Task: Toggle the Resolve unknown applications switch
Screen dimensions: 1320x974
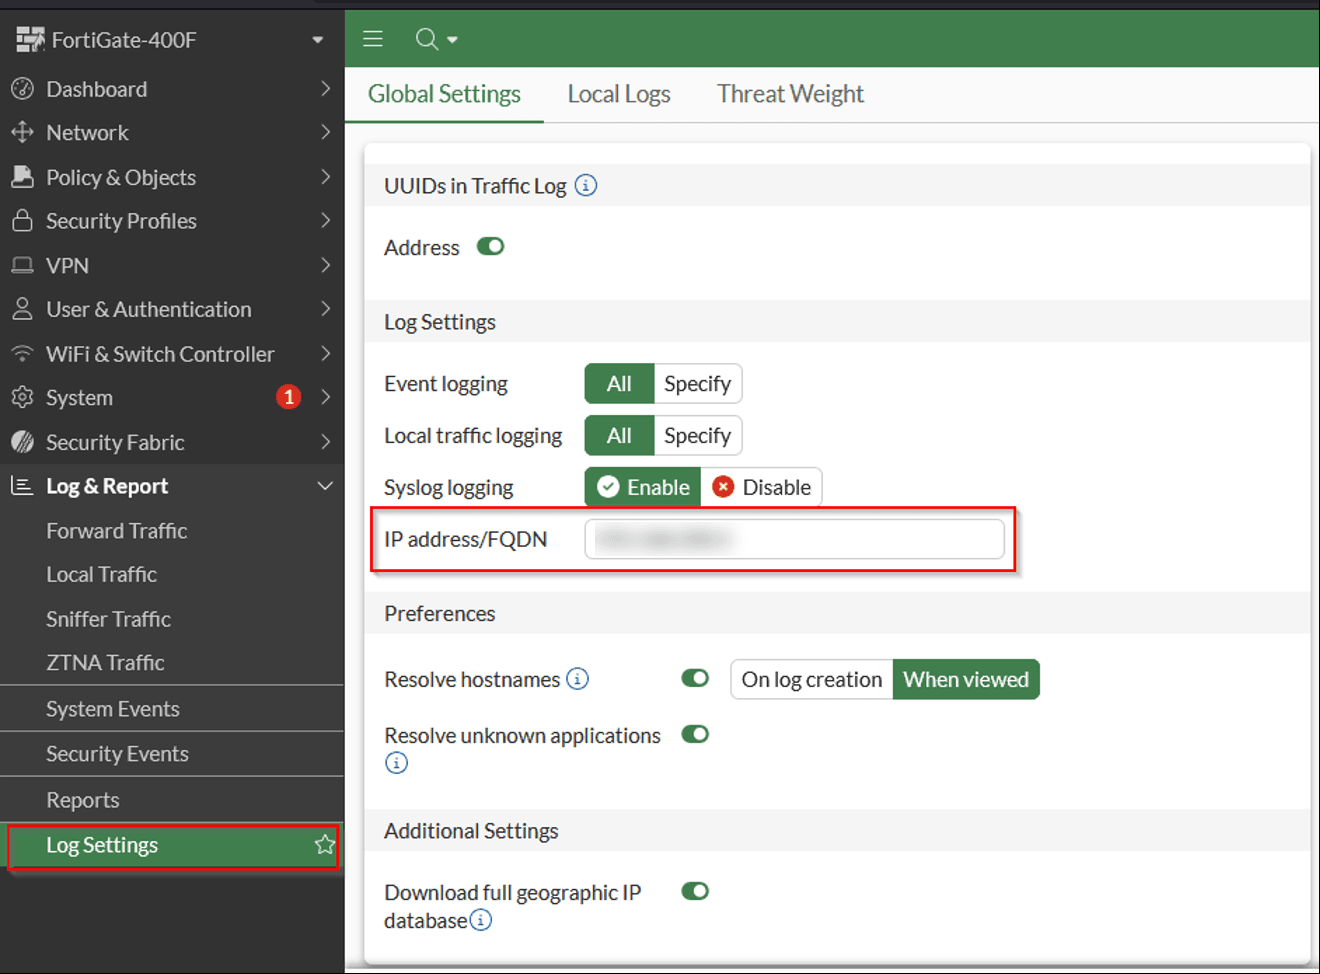Action: pyautogui.click(x=695, y=734)
